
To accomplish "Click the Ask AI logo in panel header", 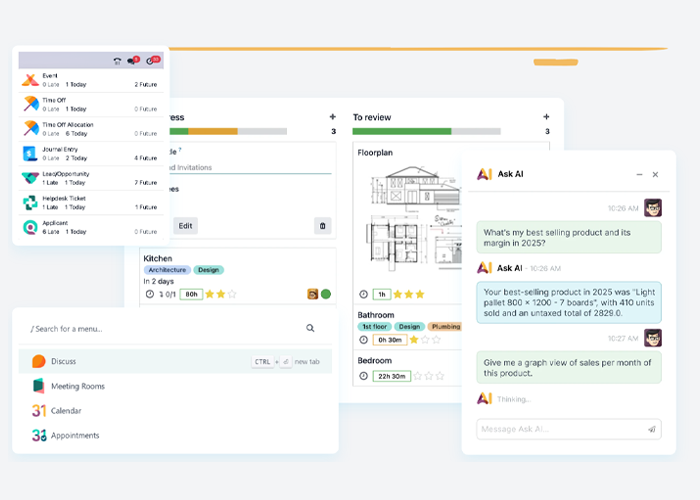I will click(484, 174).
